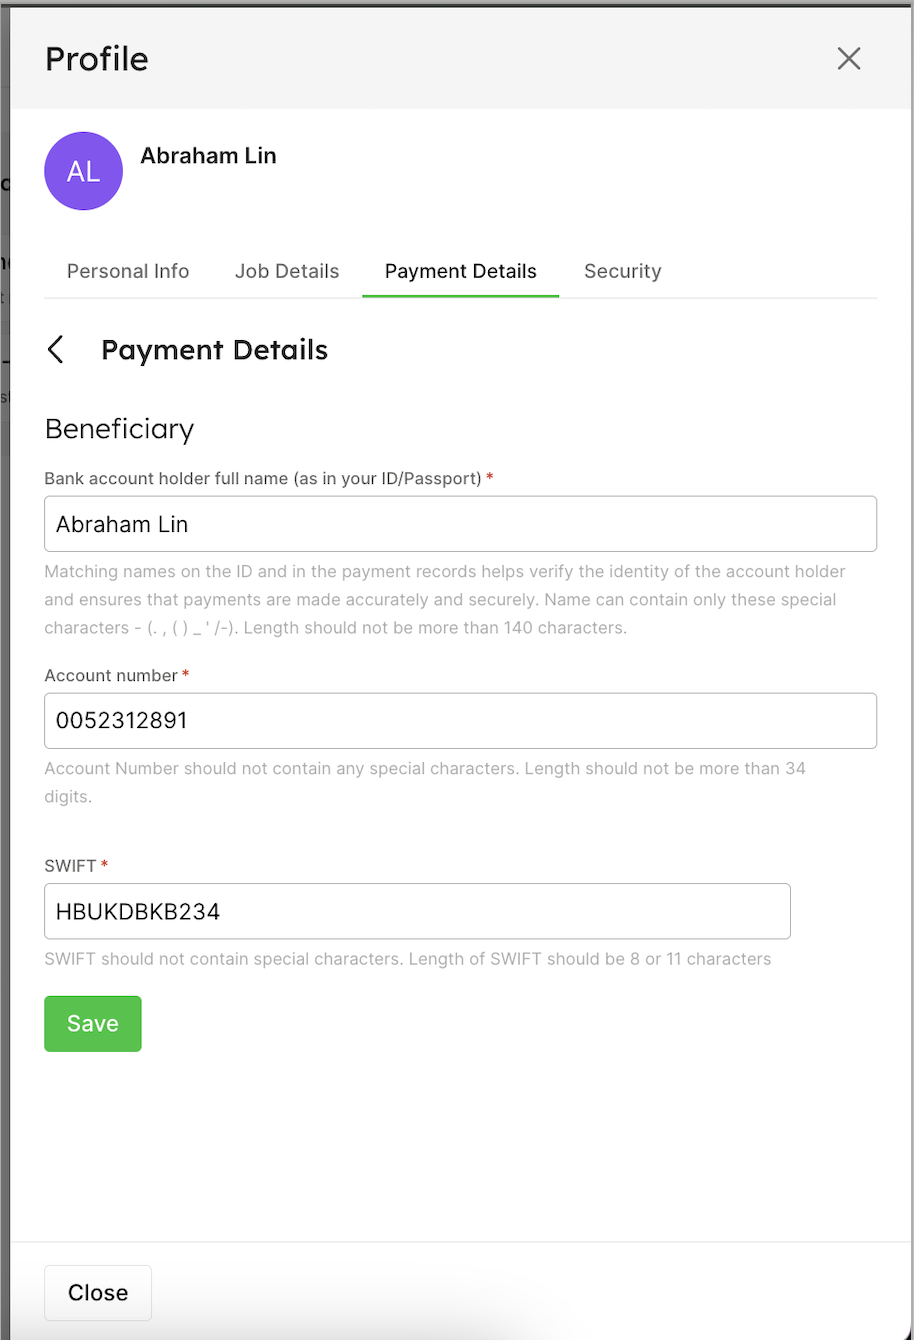Click the SWIFT length helper text
The image size is (914, 1340).
coord(408,959)
